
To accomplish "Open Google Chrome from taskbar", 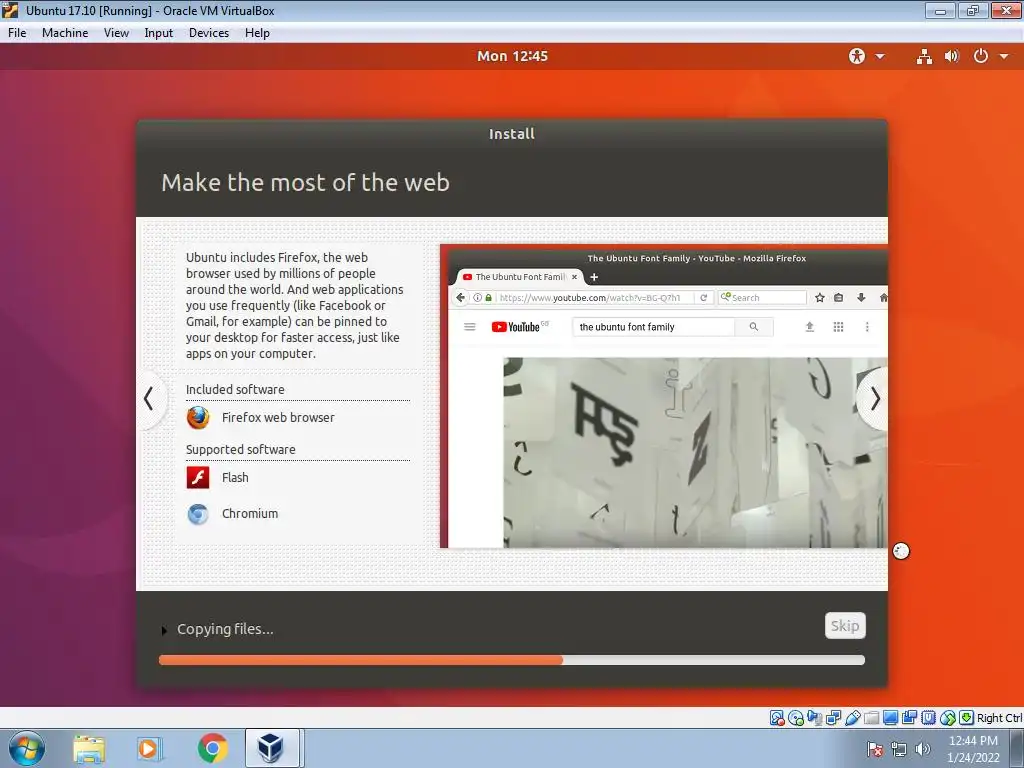I will [212, 748].
